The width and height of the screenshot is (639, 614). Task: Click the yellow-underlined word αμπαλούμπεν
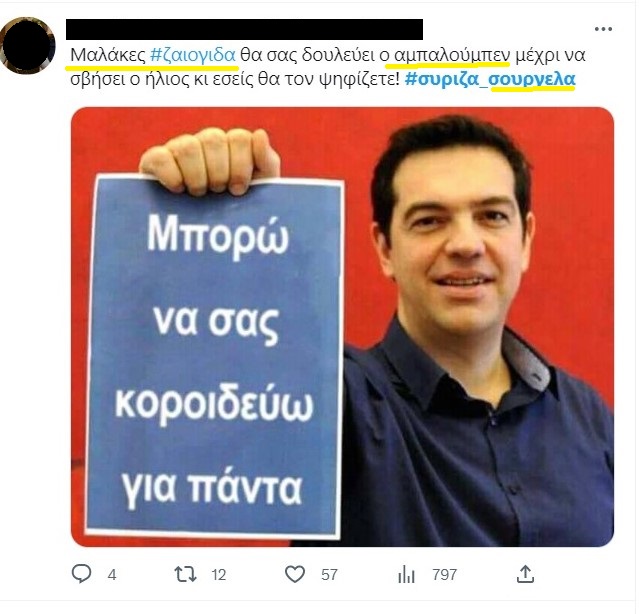(x=452, y=55)
